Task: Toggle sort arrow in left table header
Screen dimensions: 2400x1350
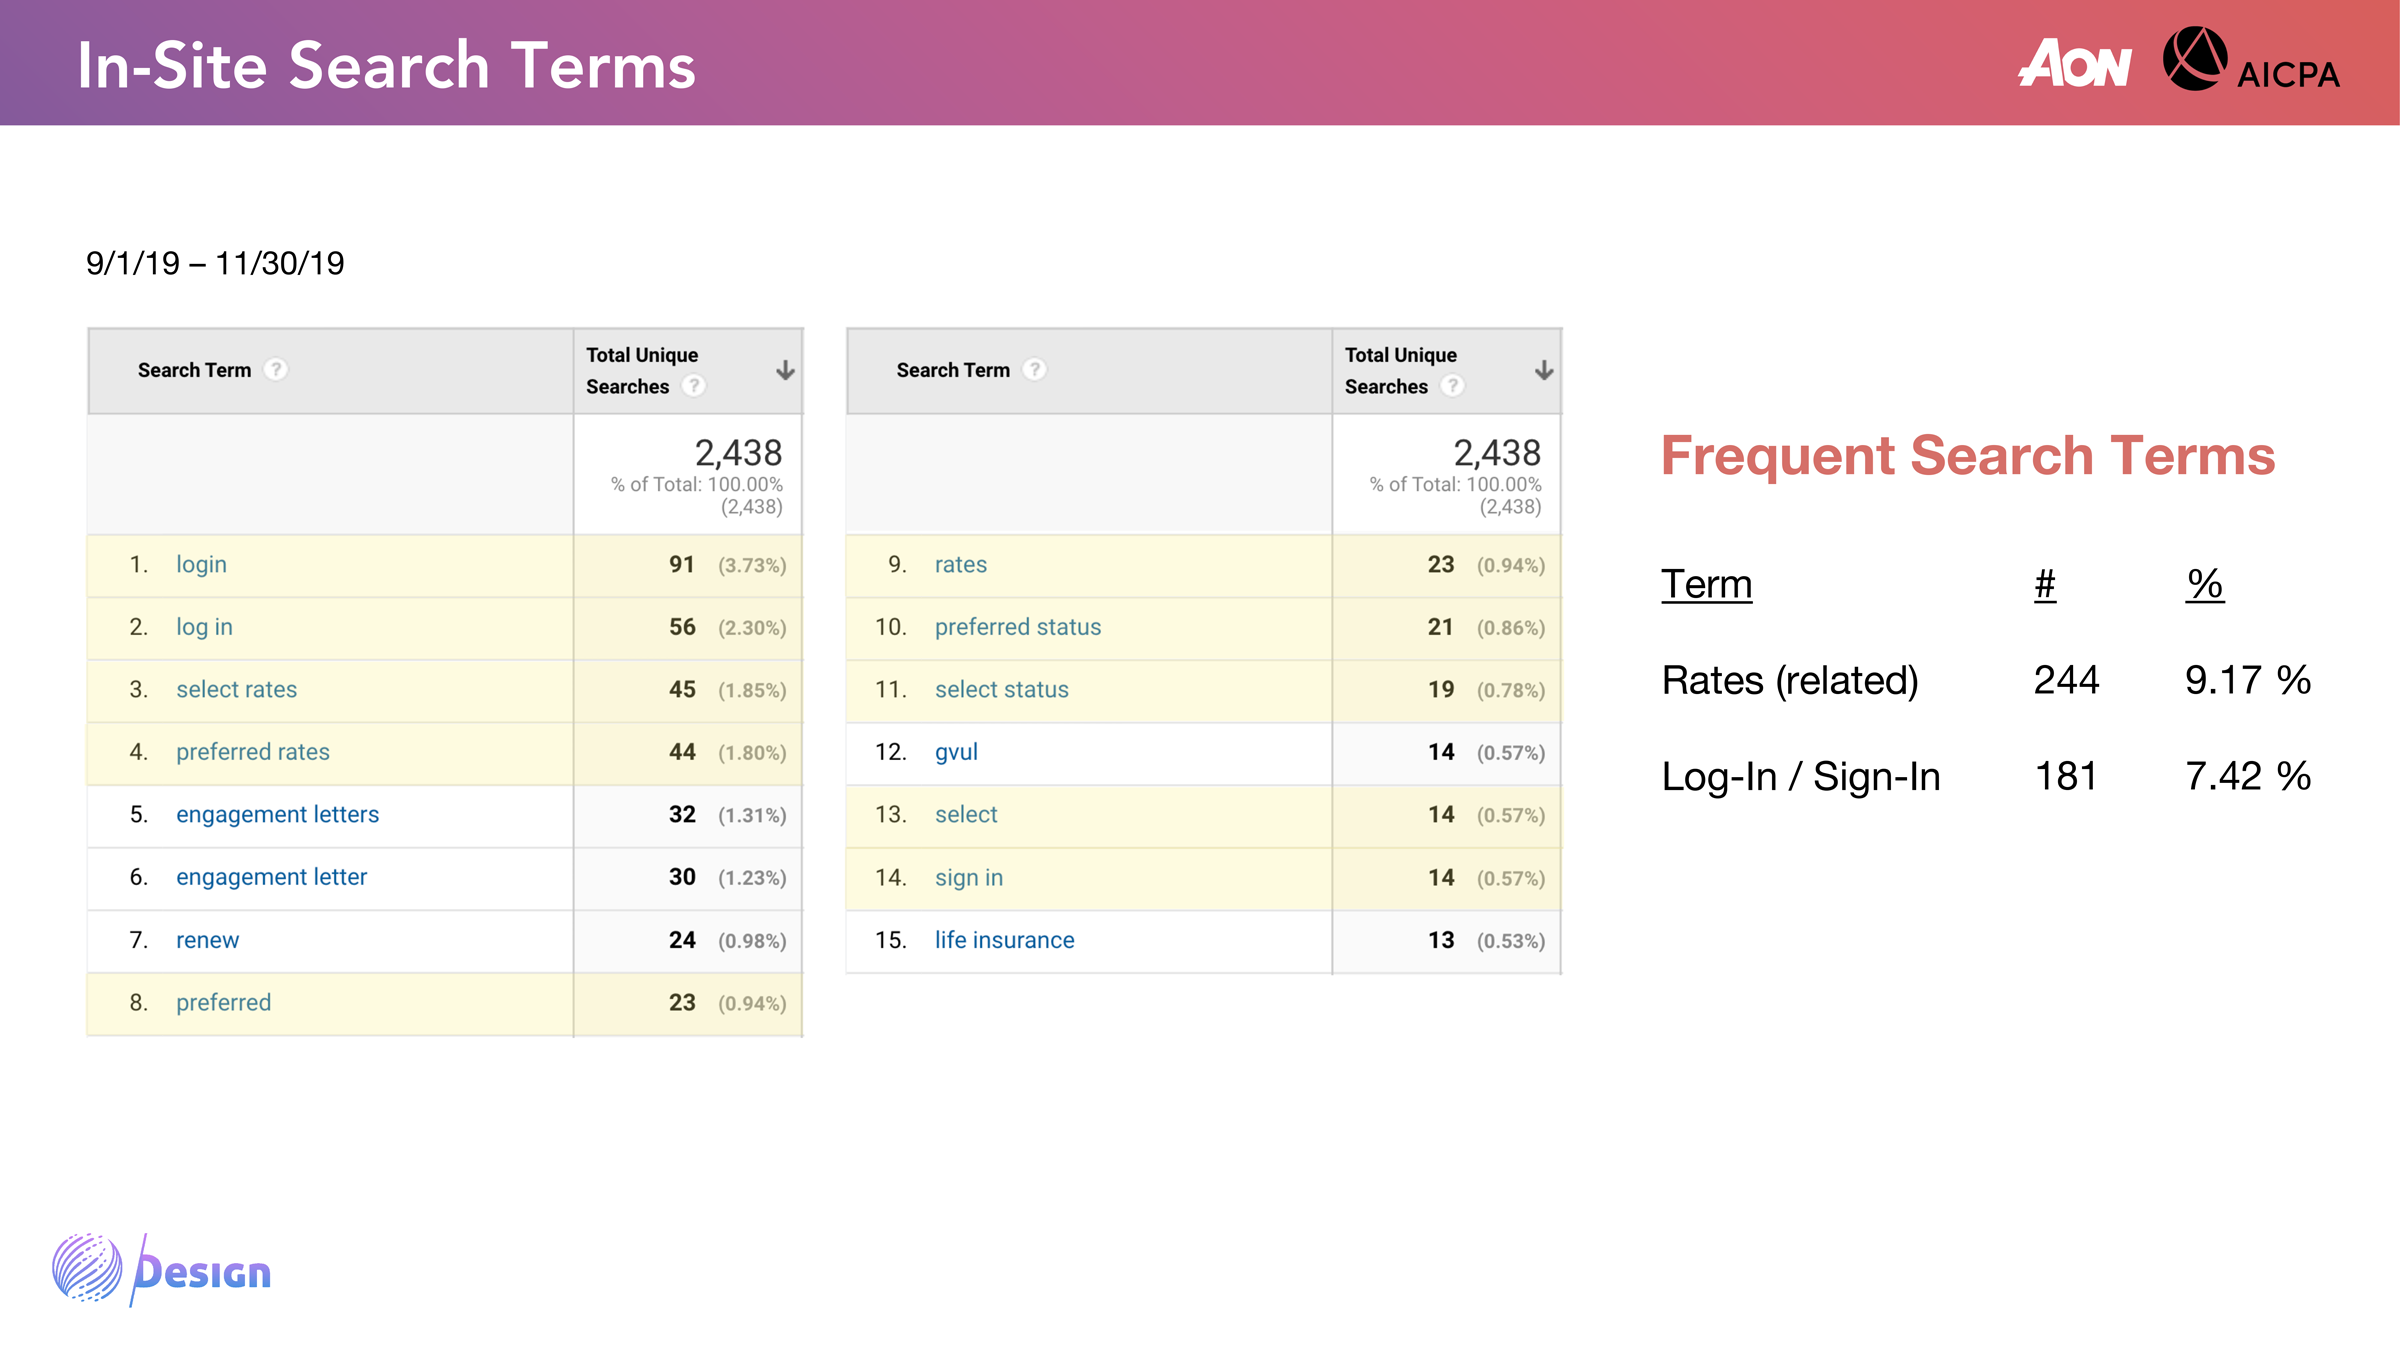Action: [x=785, y=370]
